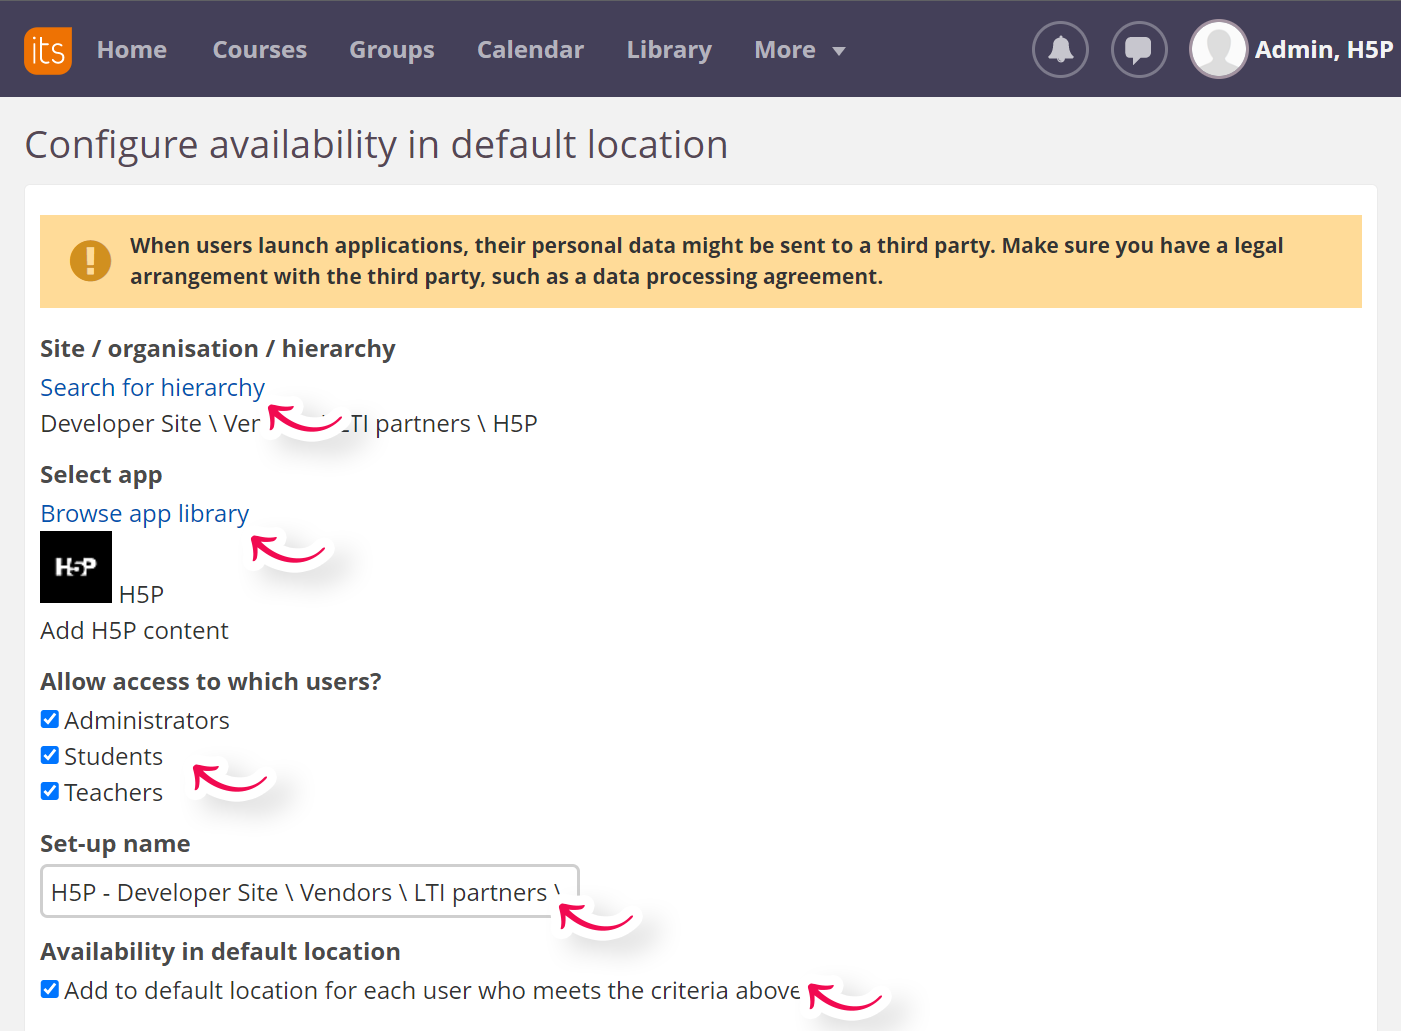Open the notifications bell

coord(1059,49)
